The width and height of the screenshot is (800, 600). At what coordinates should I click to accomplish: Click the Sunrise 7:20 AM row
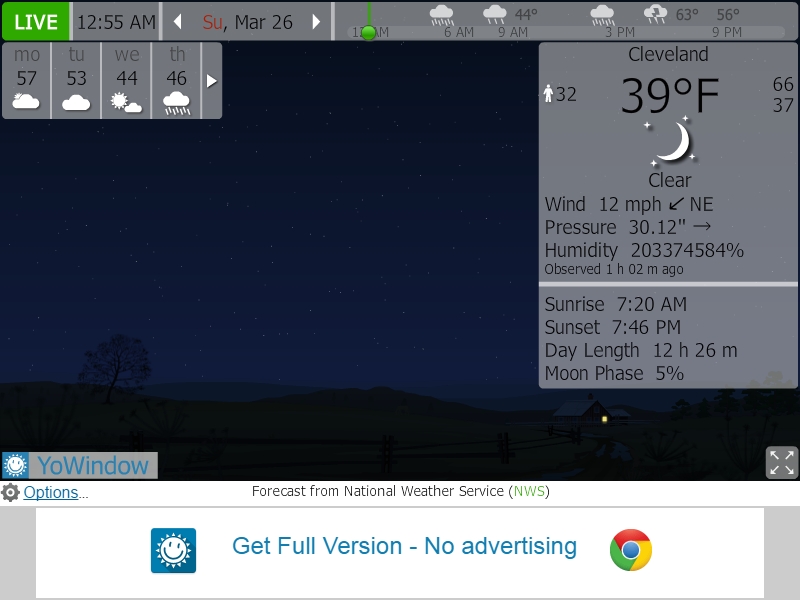pos(616,304)
